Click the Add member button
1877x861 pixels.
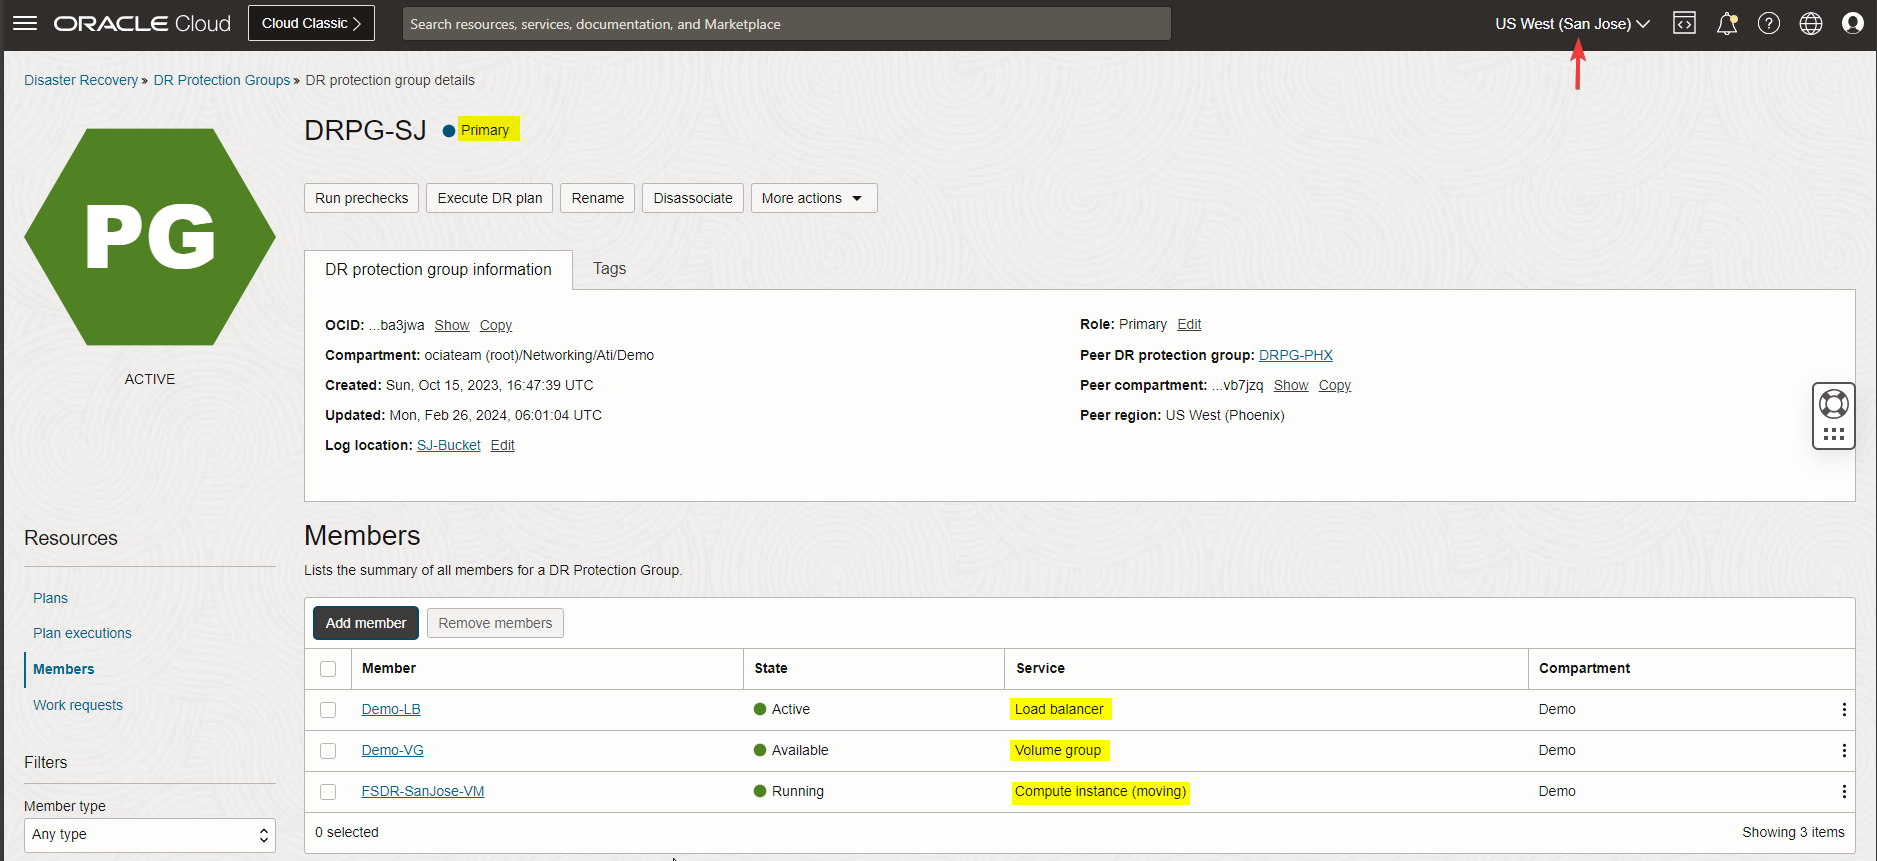[366, 623]
